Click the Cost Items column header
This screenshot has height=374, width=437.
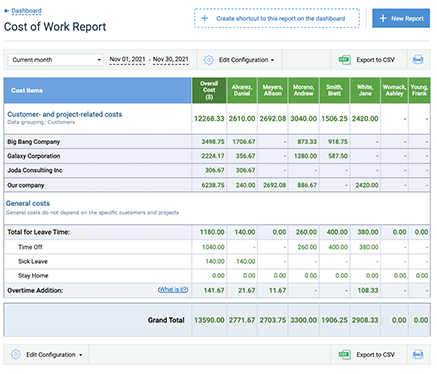pos(98,90)
